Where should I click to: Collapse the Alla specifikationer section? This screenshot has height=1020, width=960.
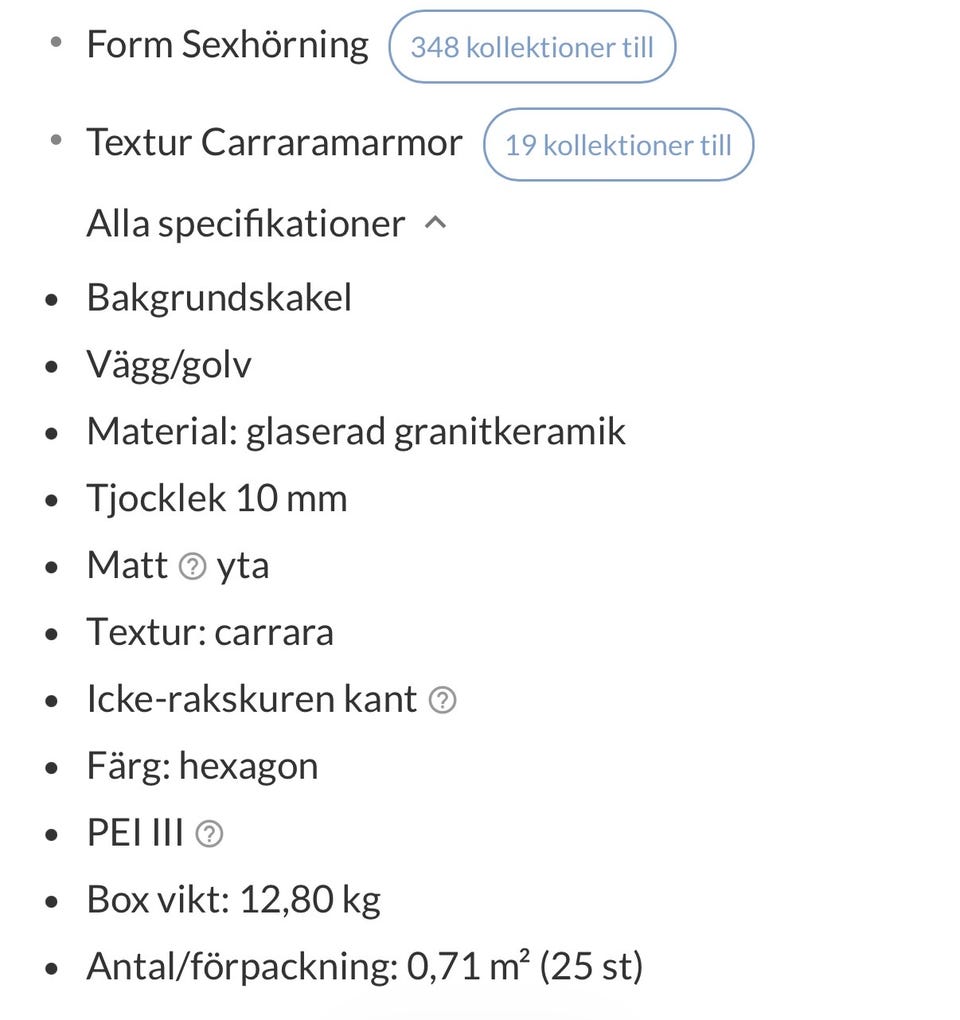246,224
